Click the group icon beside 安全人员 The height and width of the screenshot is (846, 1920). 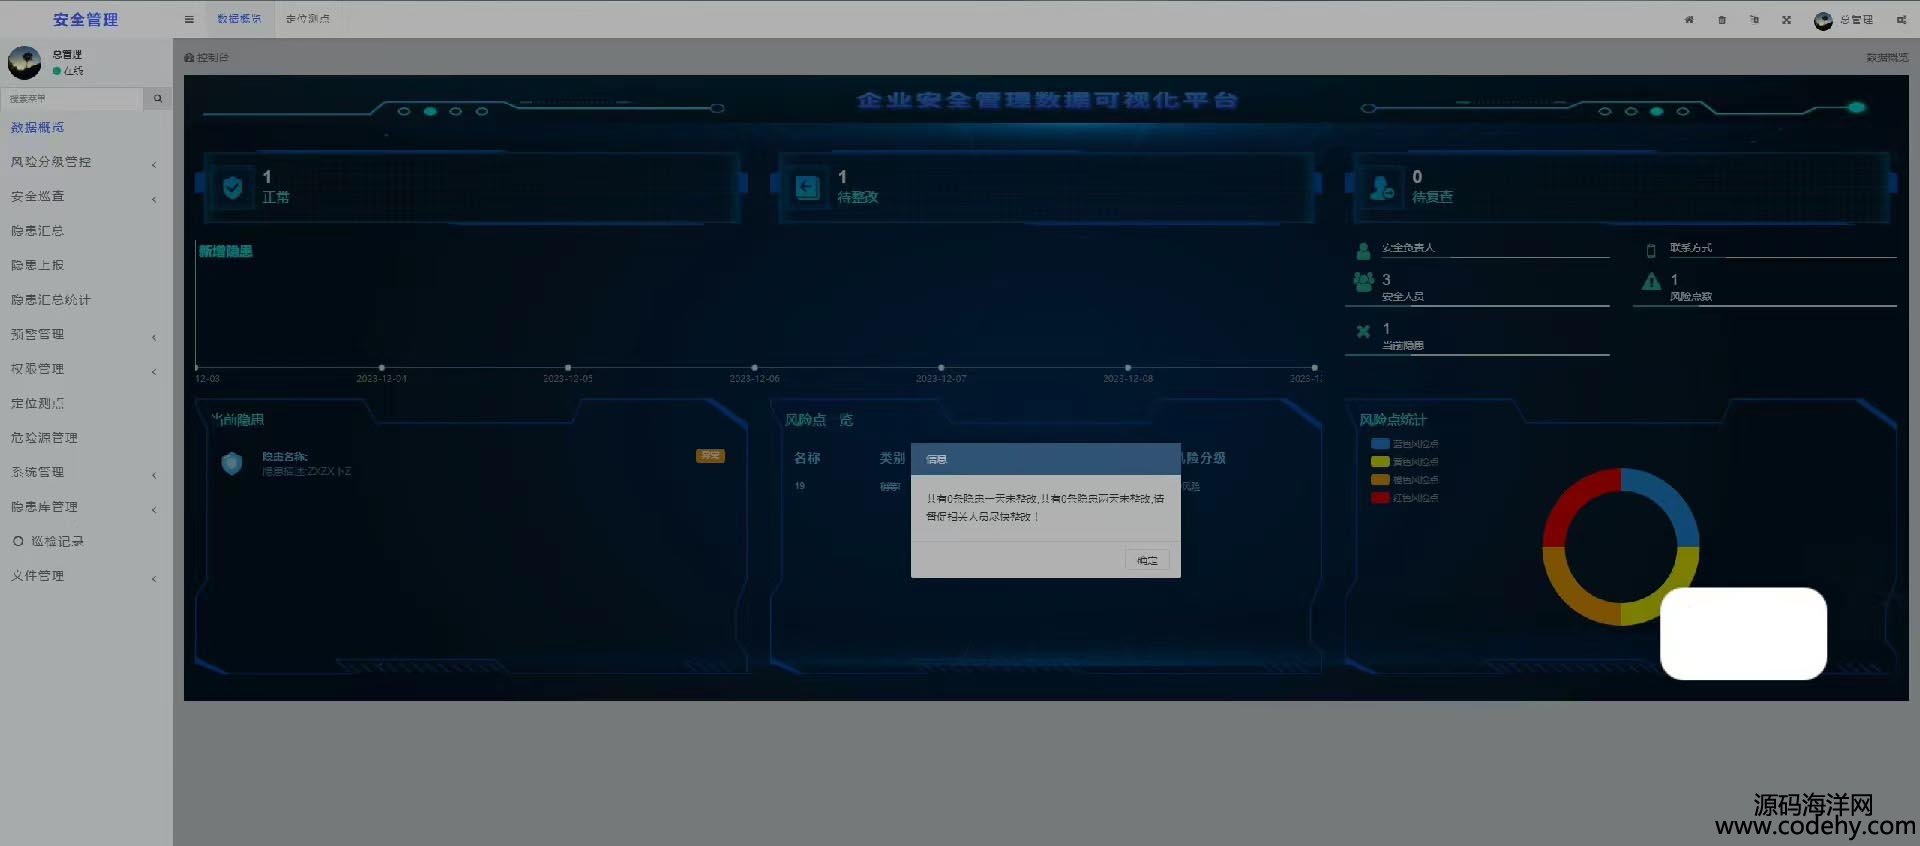click(1364, 282)
